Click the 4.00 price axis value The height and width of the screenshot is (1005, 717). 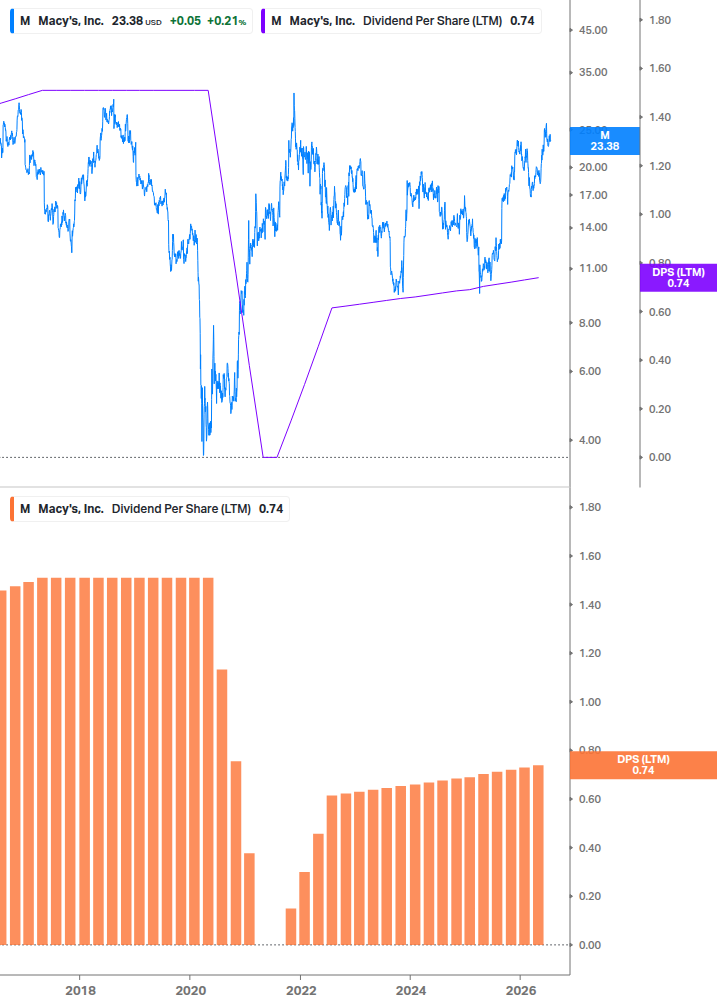[x=589, y=440]
